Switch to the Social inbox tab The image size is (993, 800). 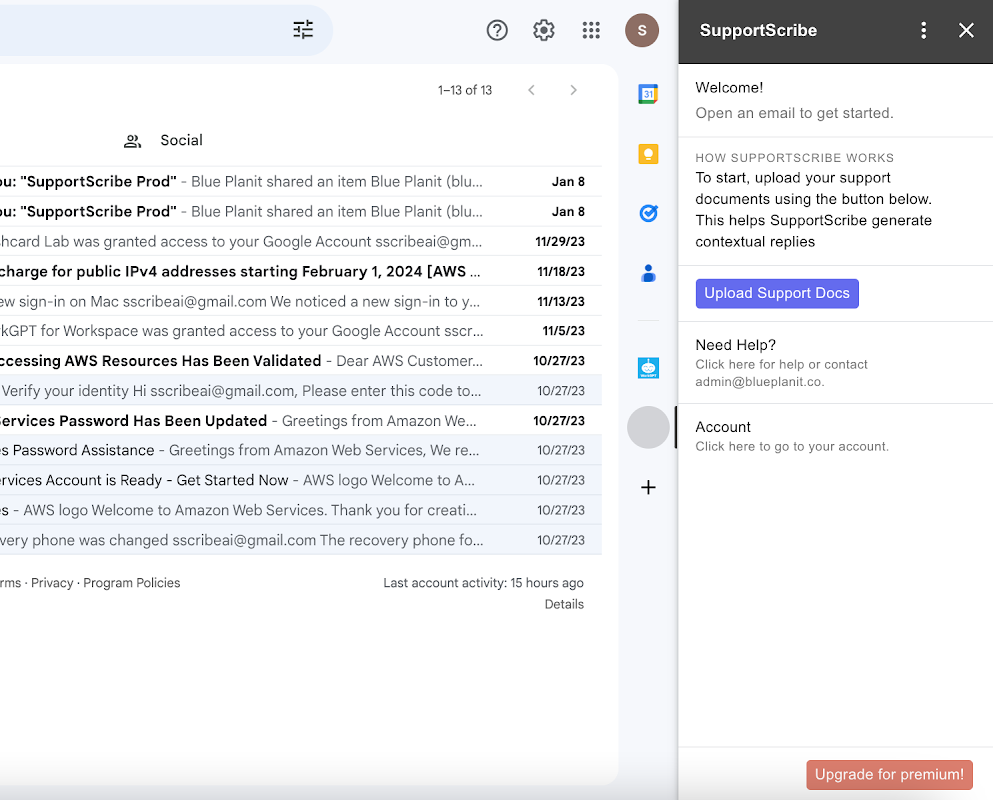pos(163,140)
